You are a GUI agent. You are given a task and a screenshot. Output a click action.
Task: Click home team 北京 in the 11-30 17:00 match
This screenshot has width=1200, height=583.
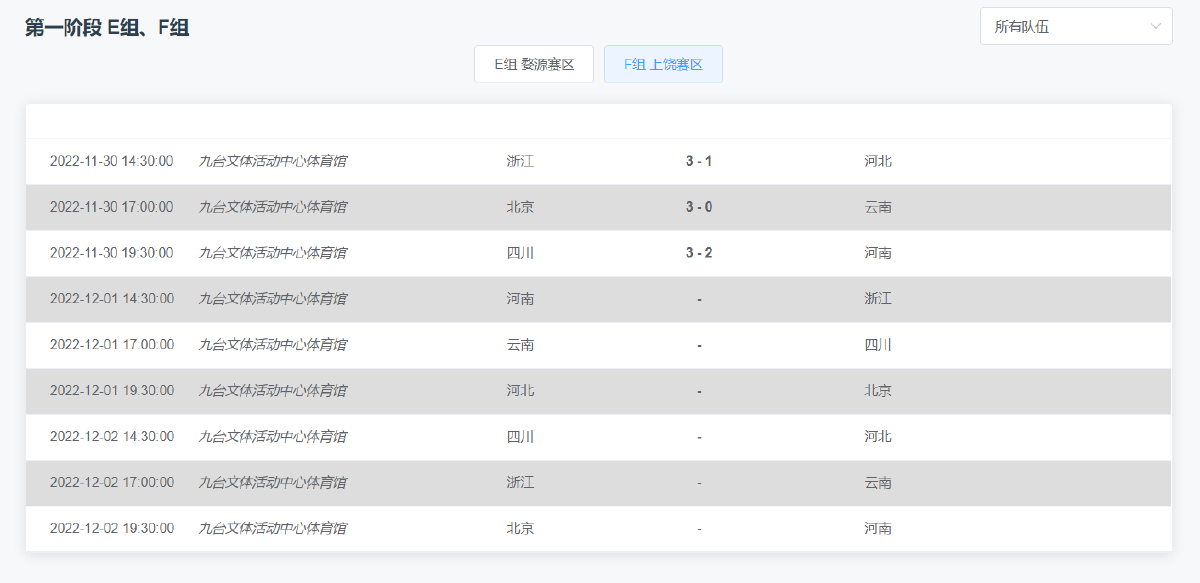tap(520, 207)
